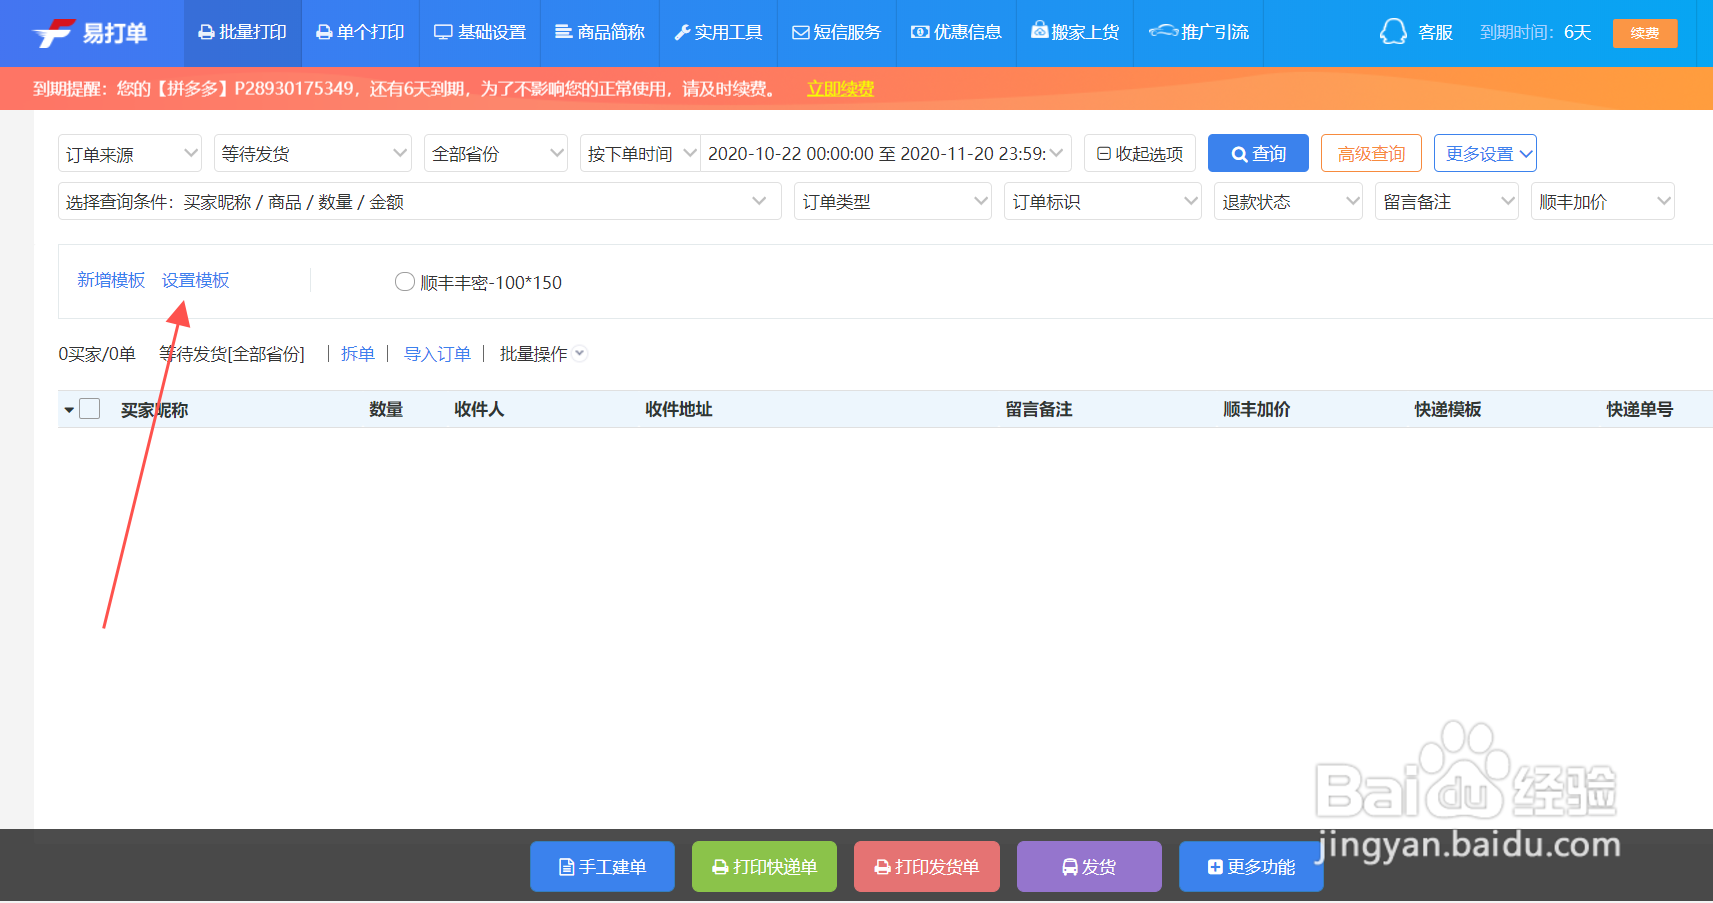Click the 新增模板 link

[110, 279]
